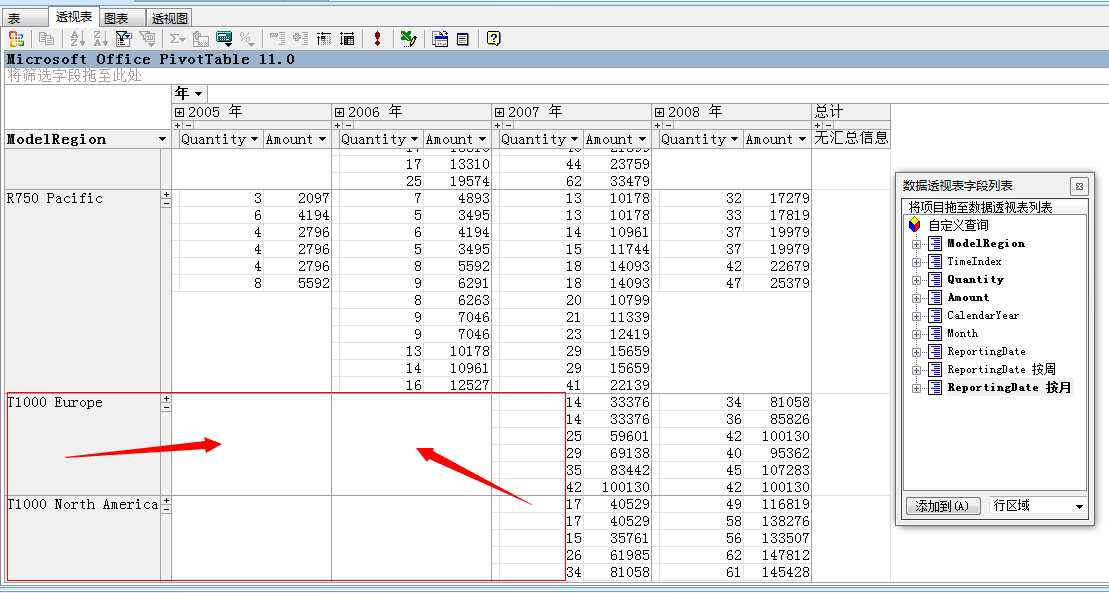The image size is (1109, 593).
Task: Click the Calculated Totals and Fields icon
Action: pyautogui.click(x=224, y=39)
